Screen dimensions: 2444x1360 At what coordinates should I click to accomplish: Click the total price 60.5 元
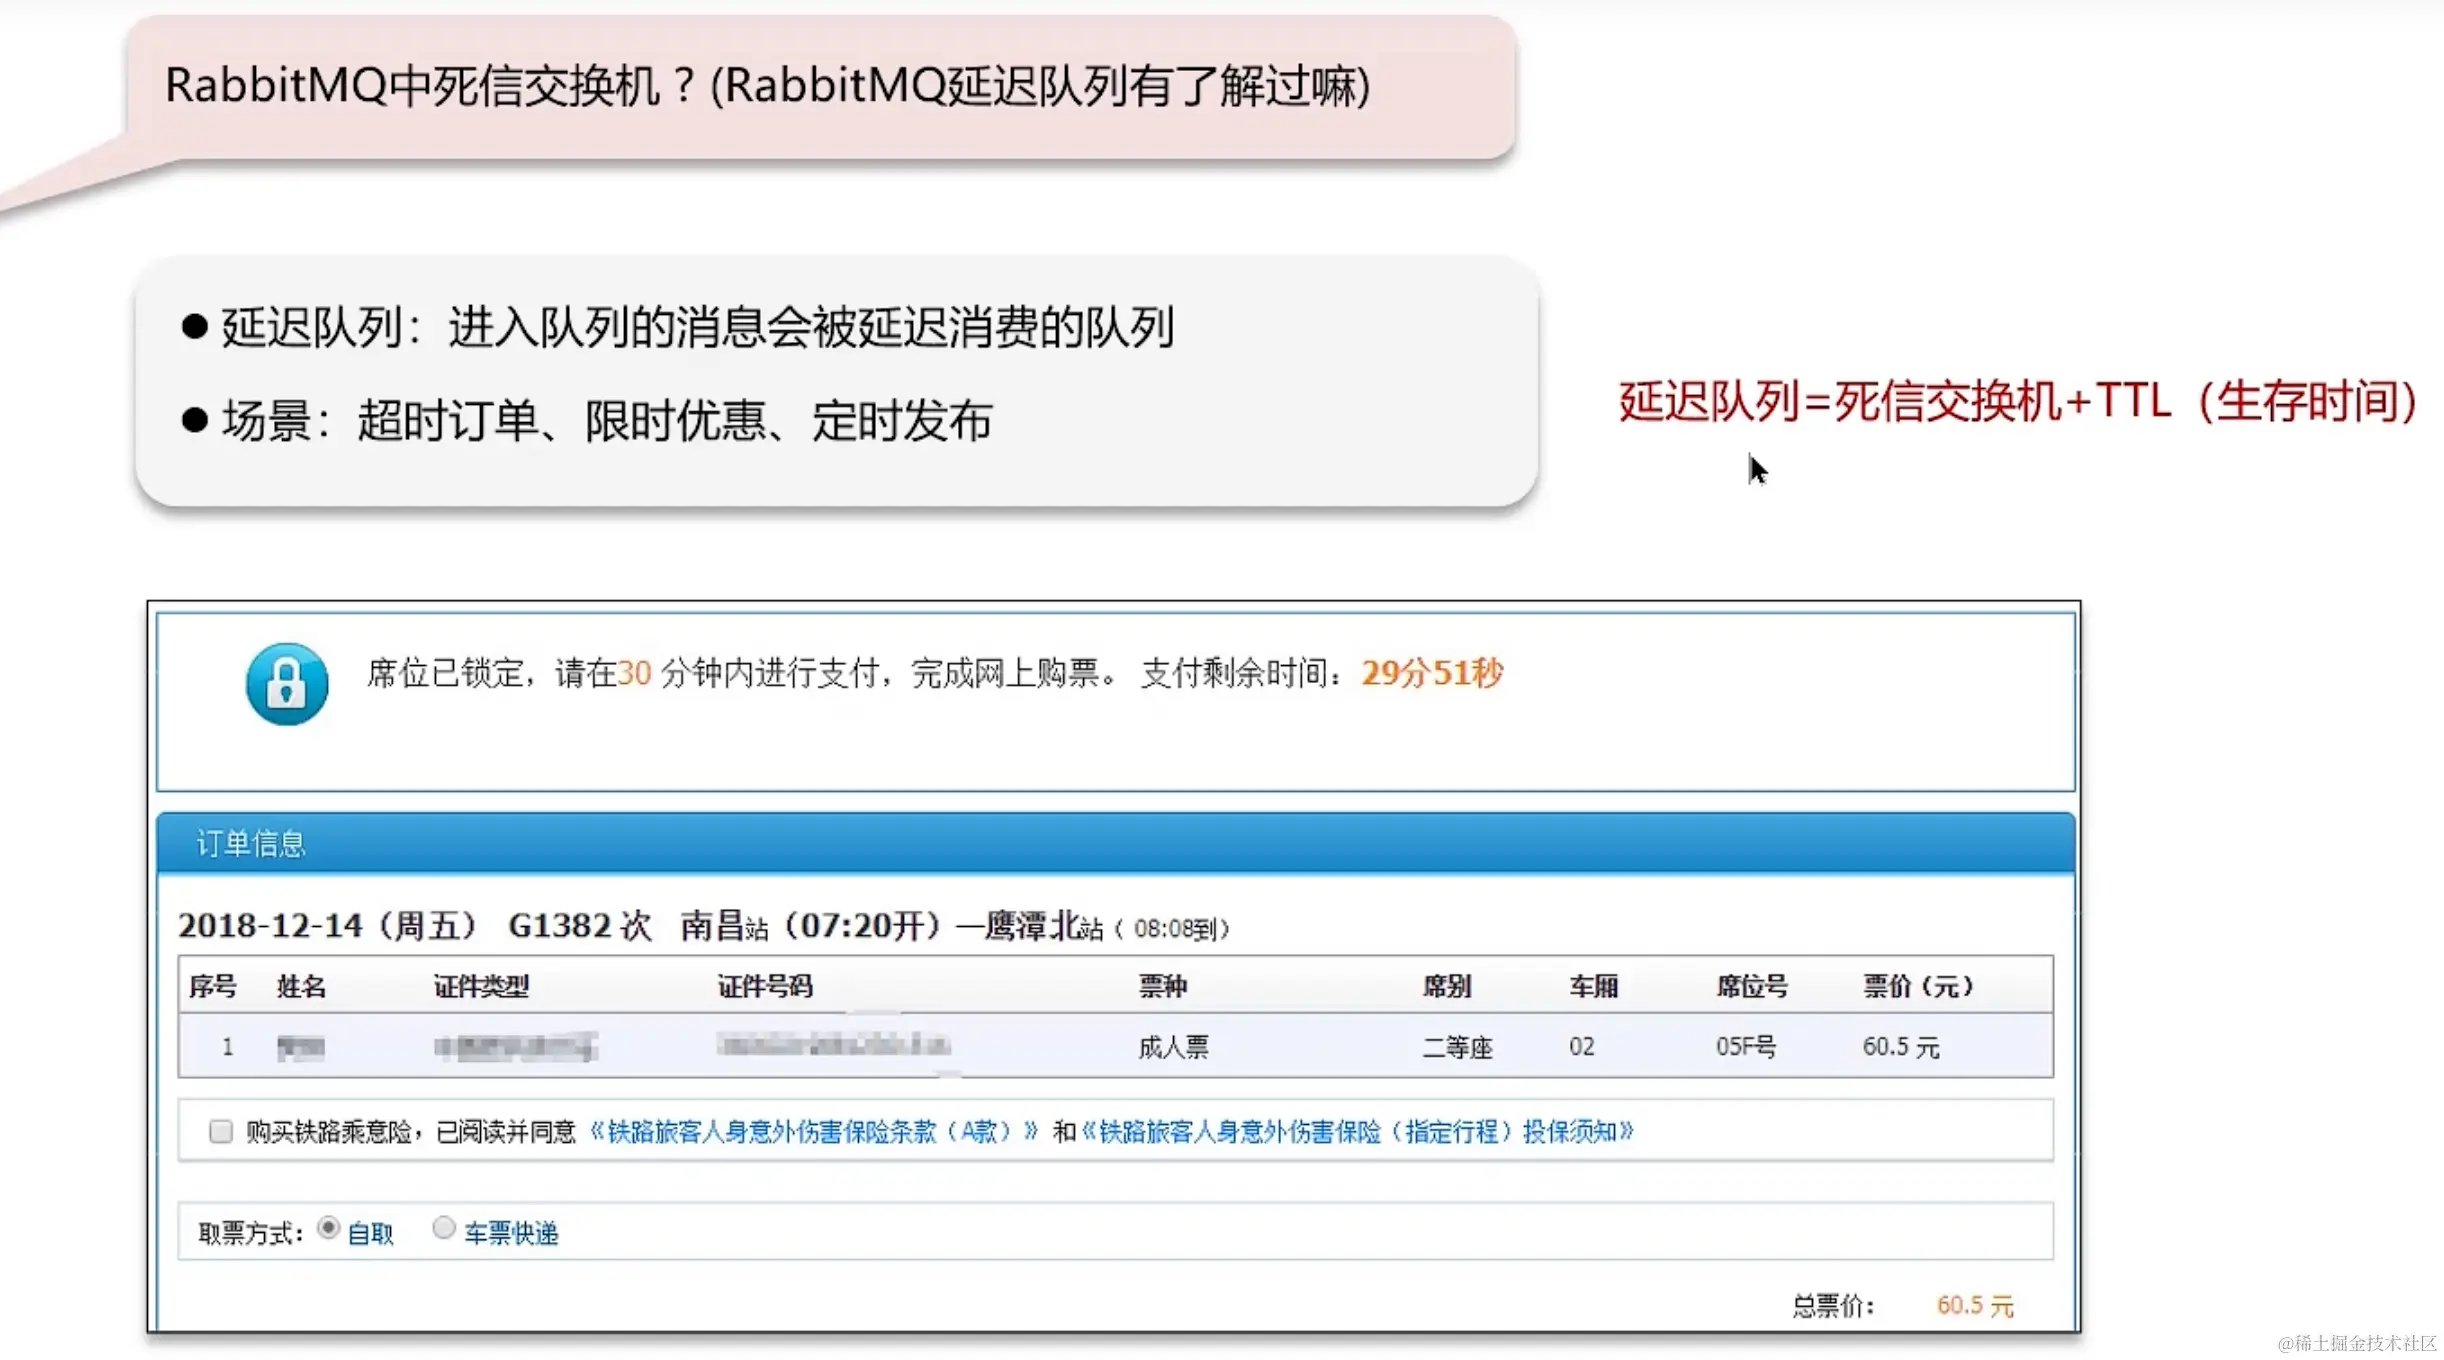click(x=1974, y=1305)
